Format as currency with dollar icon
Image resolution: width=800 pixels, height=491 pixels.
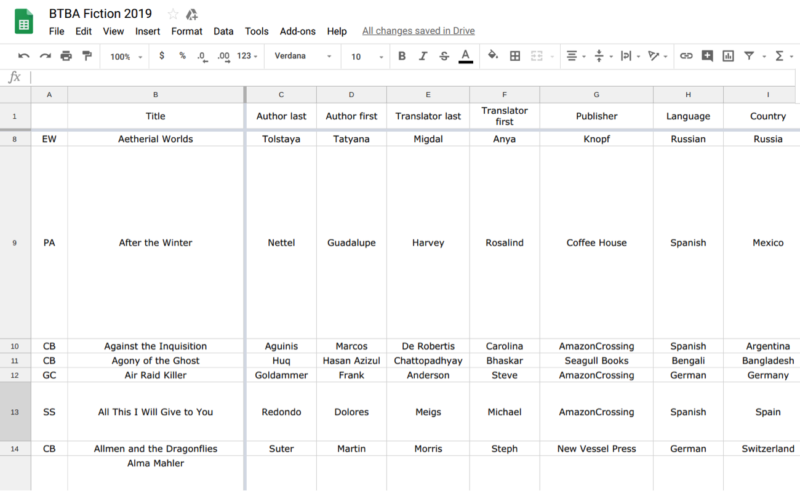pos(162,56)
